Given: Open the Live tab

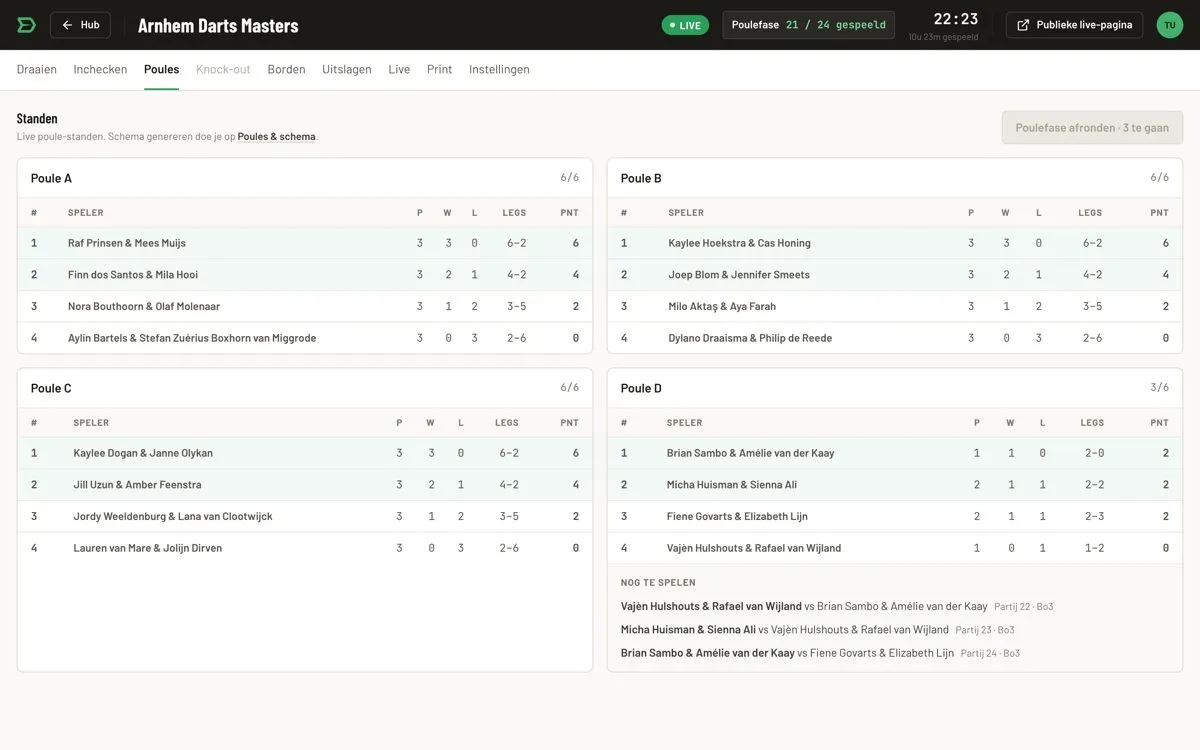Looking at the screenshot, I should coord(399,69).
